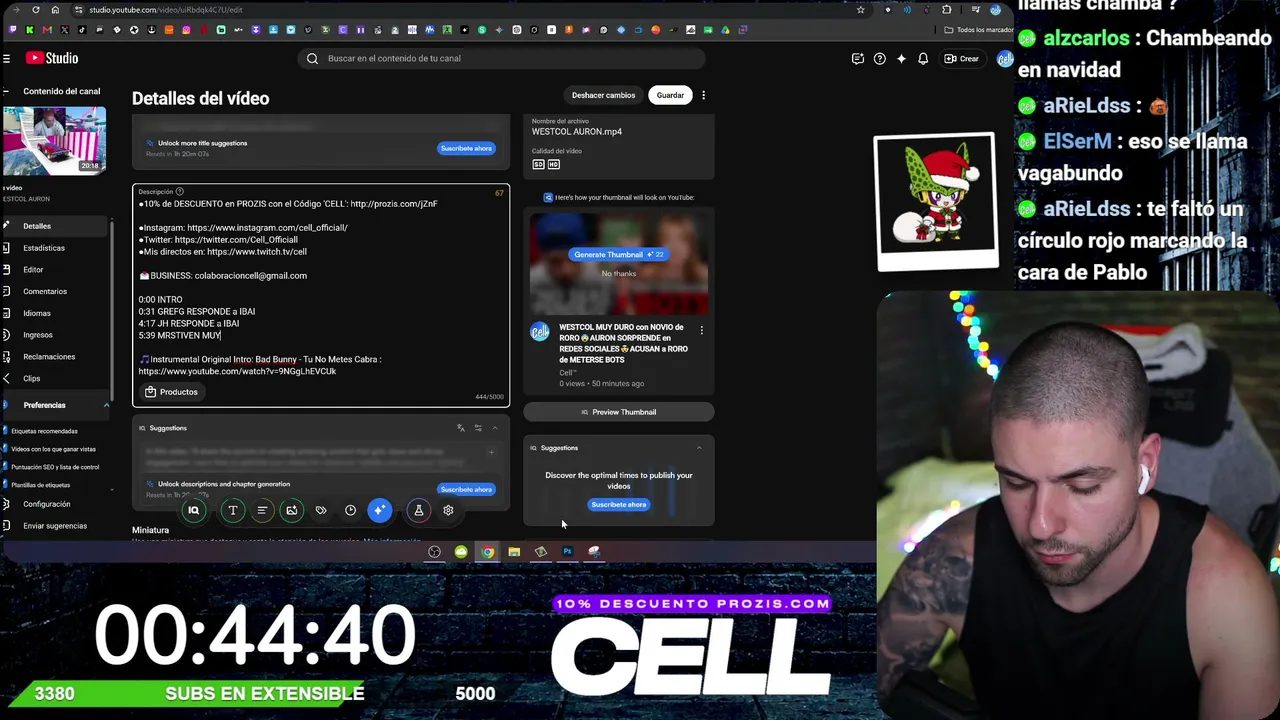Open the Studio hamburger menu

coord(7,59)
